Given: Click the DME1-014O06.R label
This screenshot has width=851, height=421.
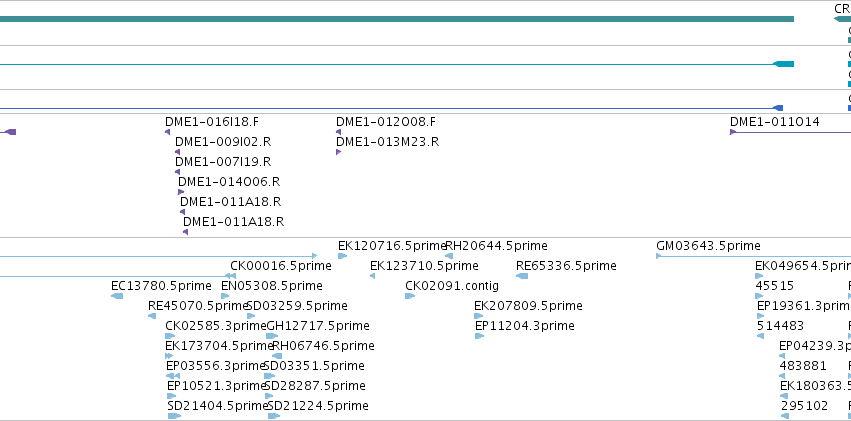Looking at the screenshot, I should click(x=229, y=182).
